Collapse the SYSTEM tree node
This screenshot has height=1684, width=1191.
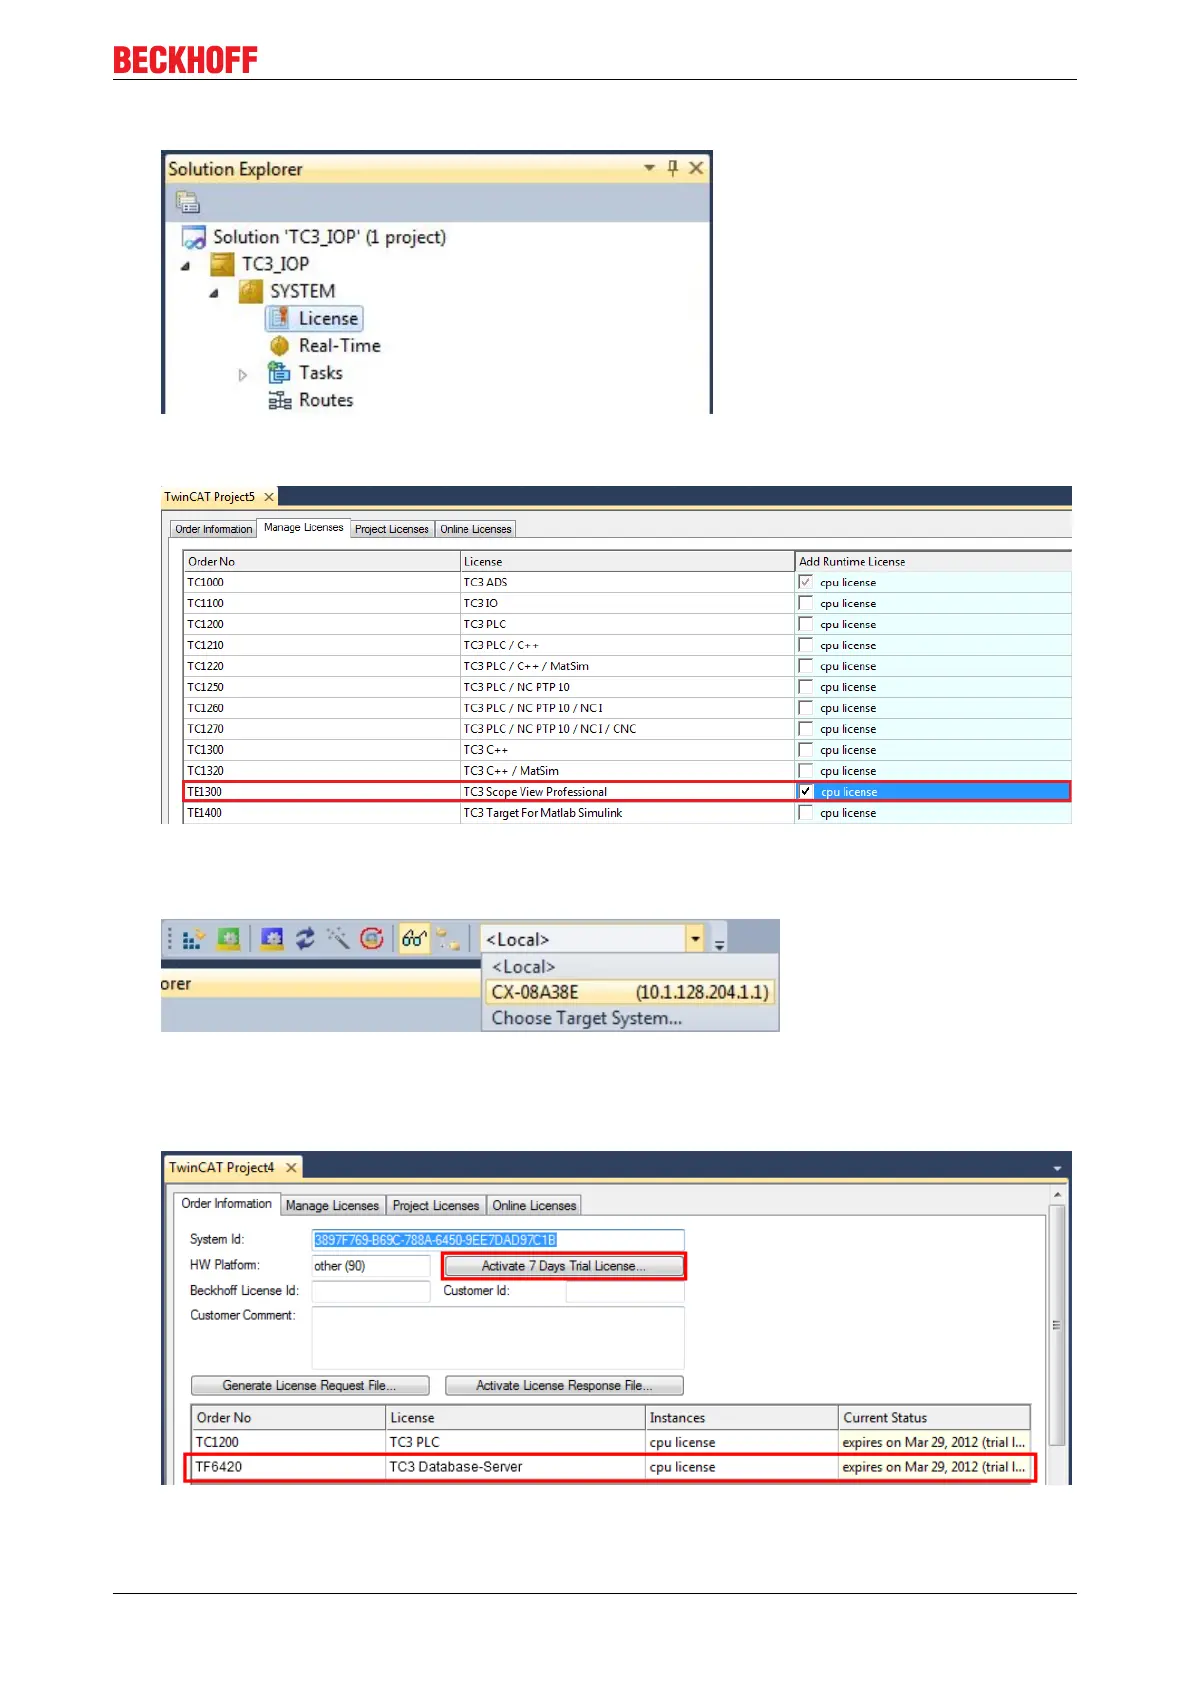[x=213, y=293]
